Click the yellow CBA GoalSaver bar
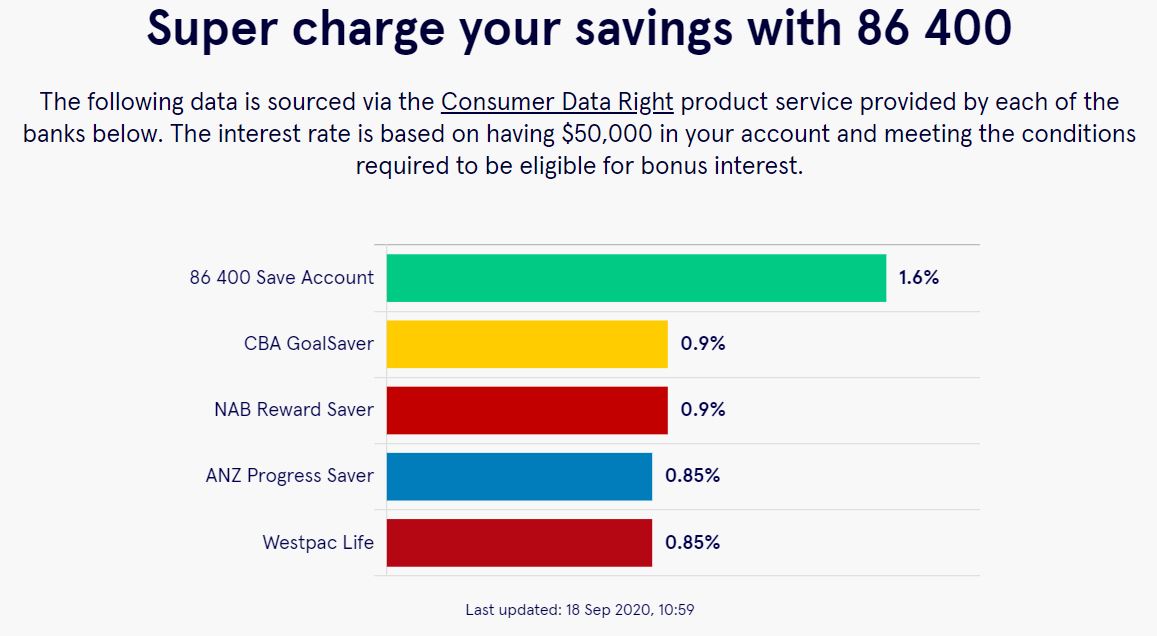This screenshot has height=636, width=1157. [527, 344]
